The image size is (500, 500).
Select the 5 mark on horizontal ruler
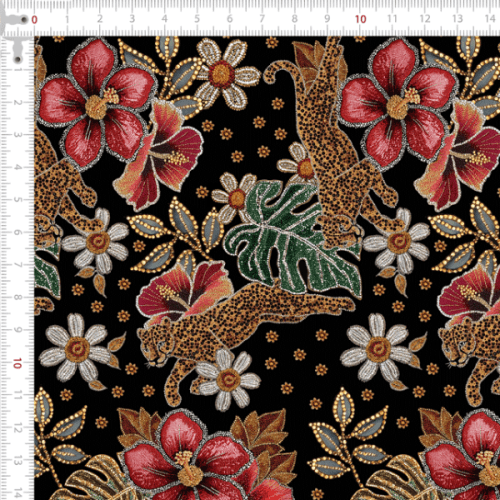coord(197,19)
